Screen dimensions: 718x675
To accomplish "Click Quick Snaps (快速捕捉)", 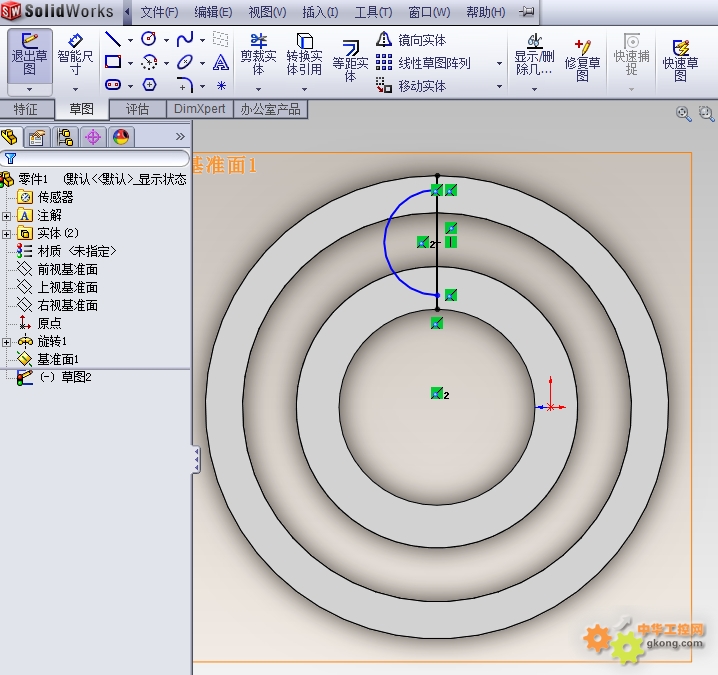I will click(631, 55).
